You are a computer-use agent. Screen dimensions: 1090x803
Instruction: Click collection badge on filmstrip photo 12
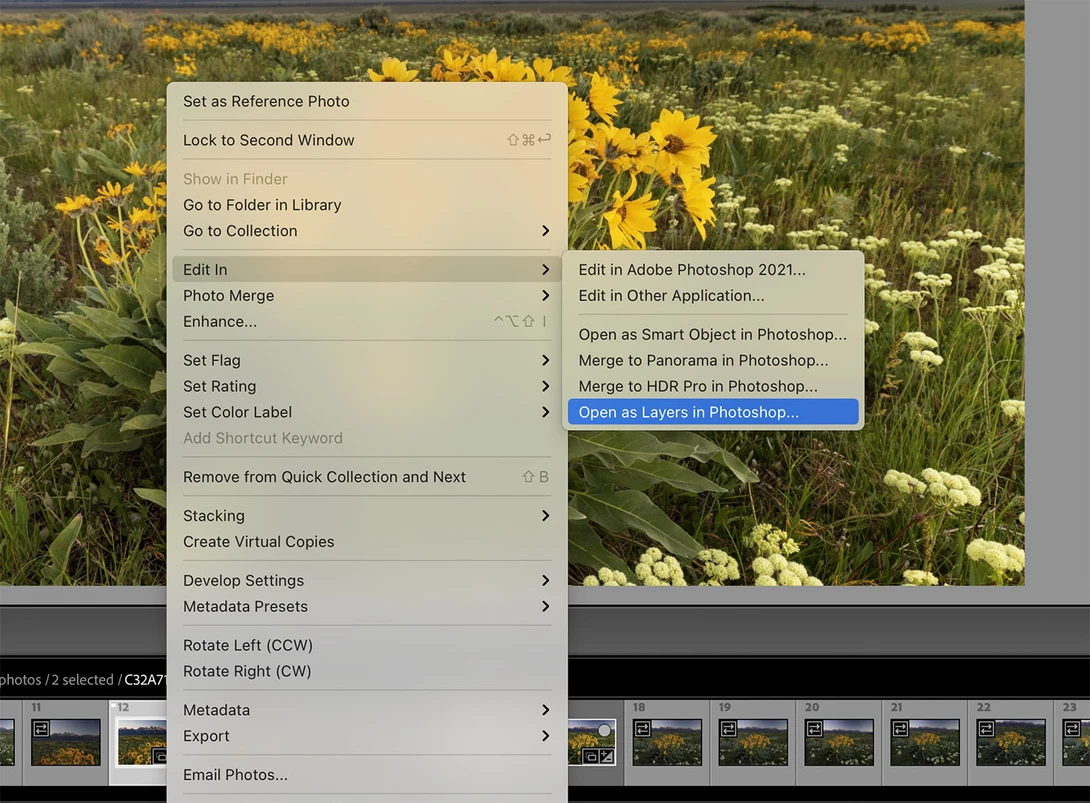[159, 756]
